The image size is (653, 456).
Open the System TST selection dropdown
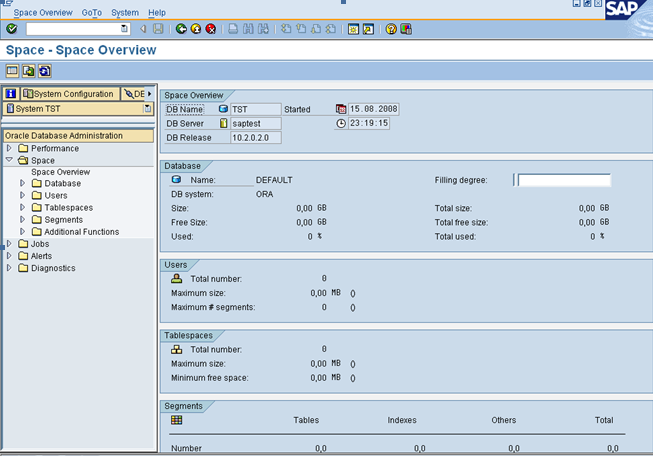(x=147, y=109)
